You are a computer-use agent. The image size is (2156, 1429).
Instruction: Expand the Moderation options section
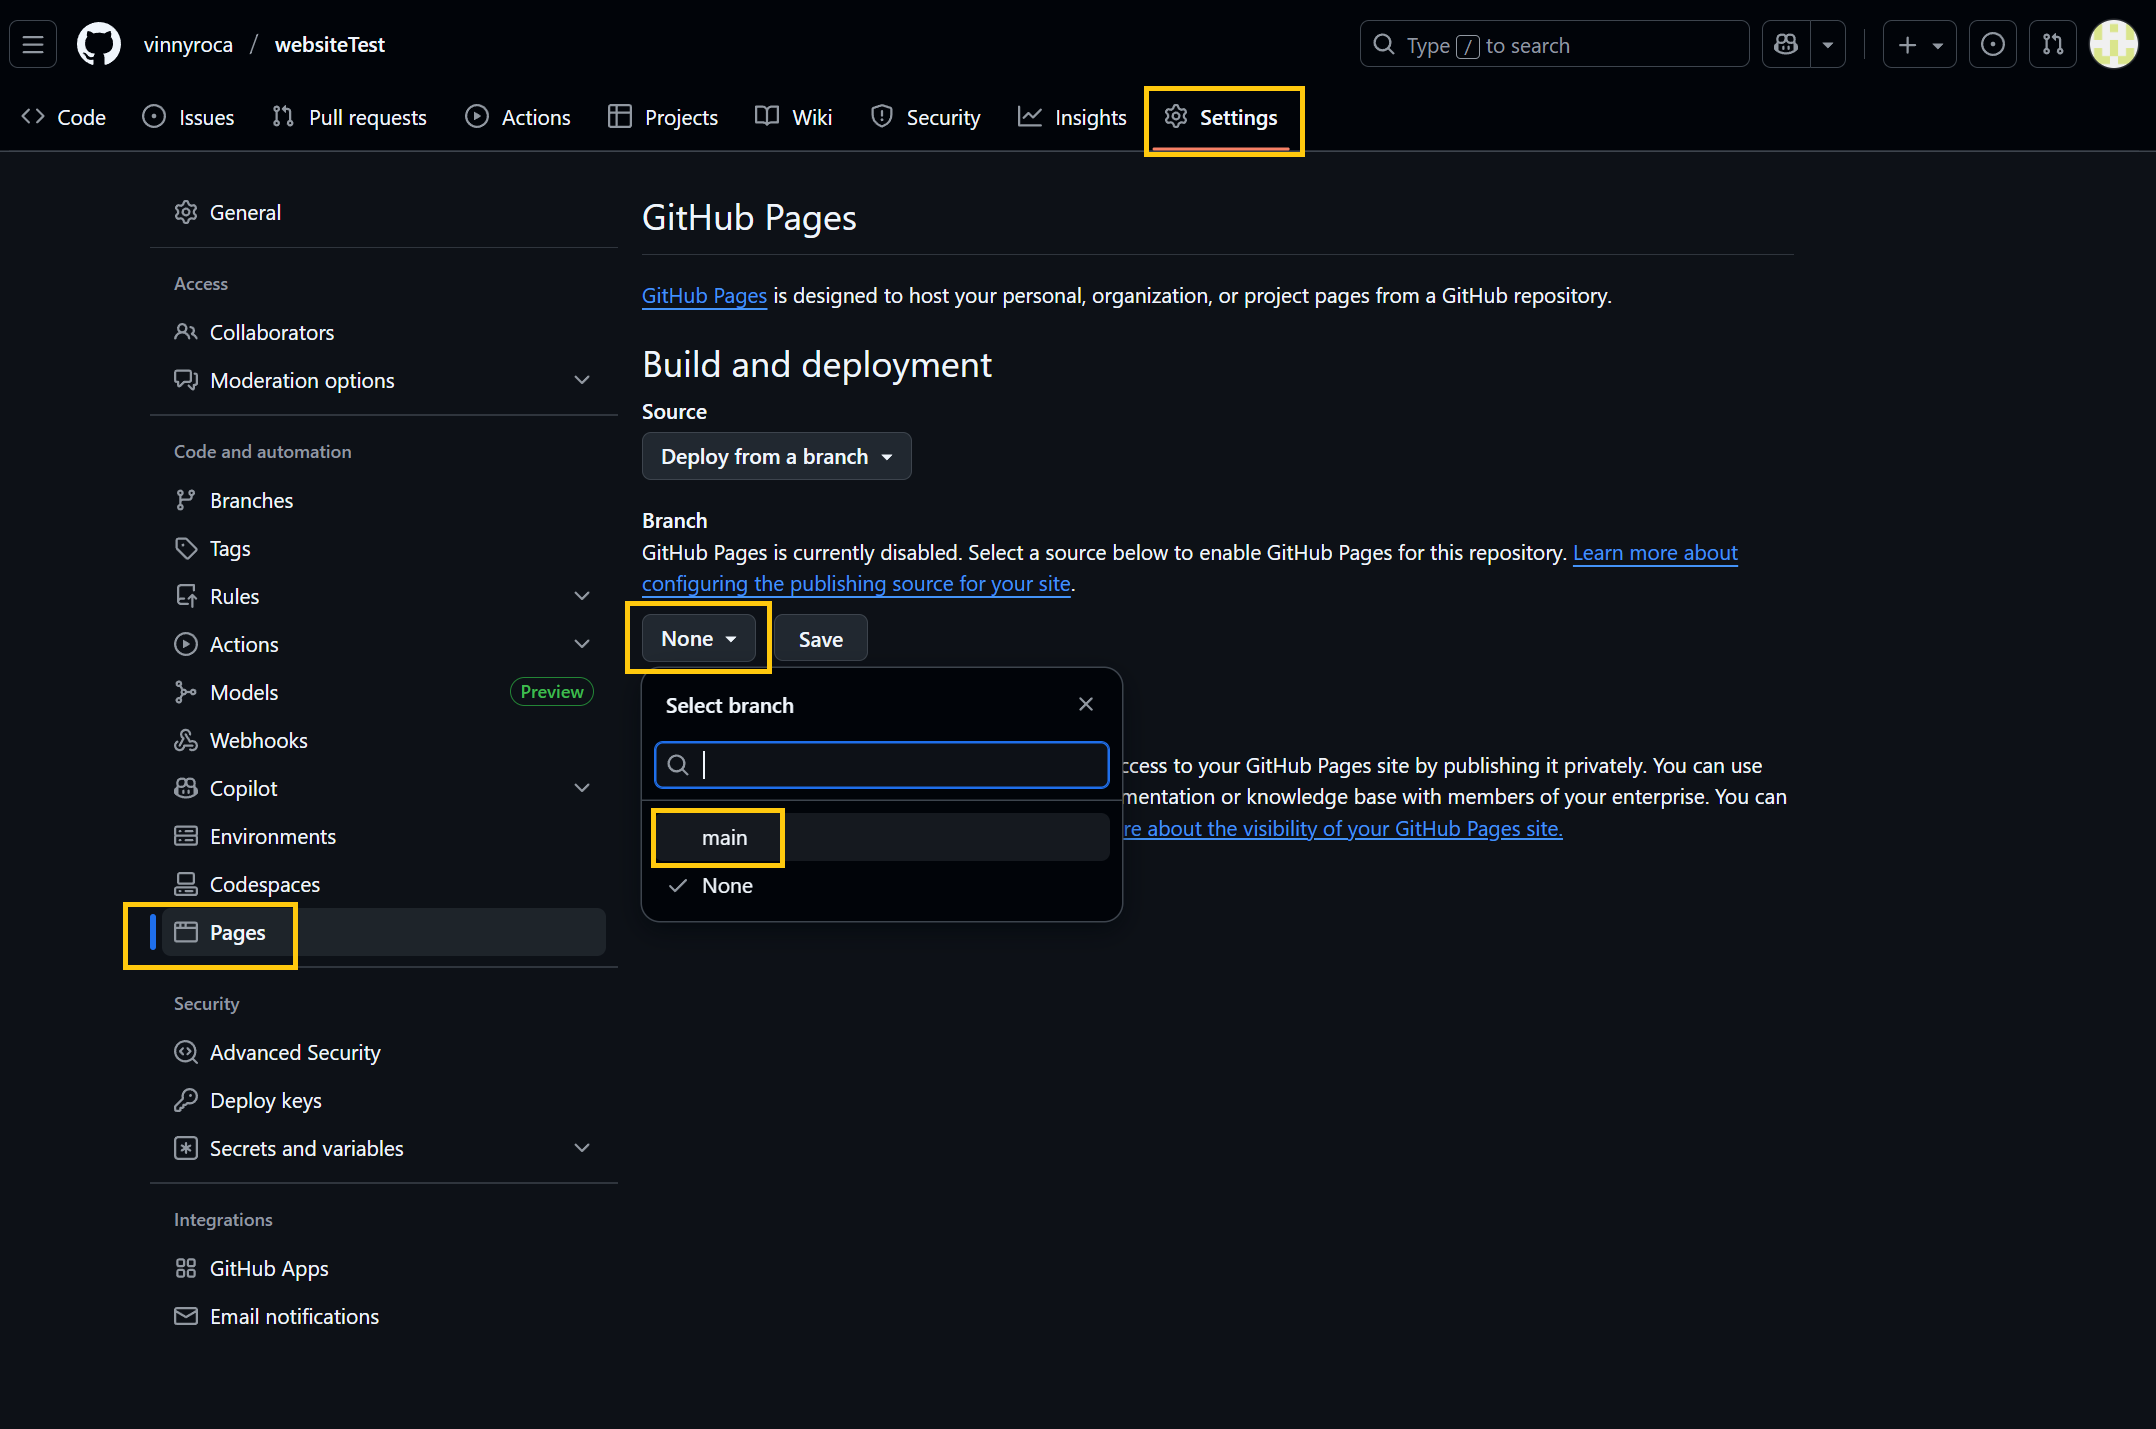pos(583,380)
